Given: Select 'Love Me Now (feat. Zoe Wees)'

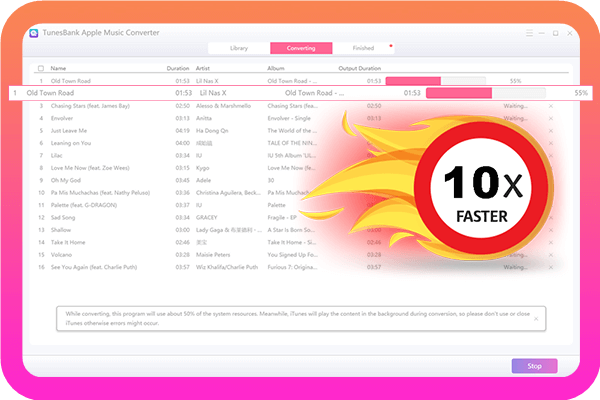Looking at the screenshot, I should tap(90, 168).
